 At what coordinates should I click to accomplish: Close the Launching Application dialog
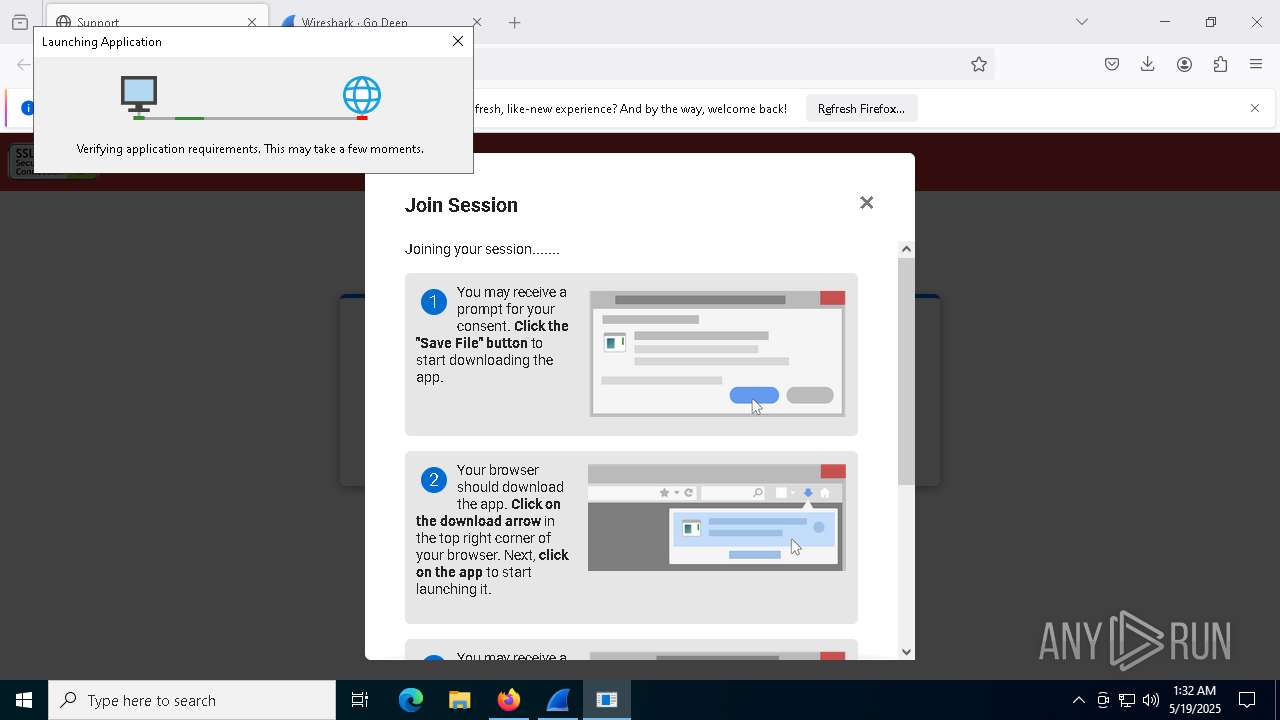(x=458, y=41)
